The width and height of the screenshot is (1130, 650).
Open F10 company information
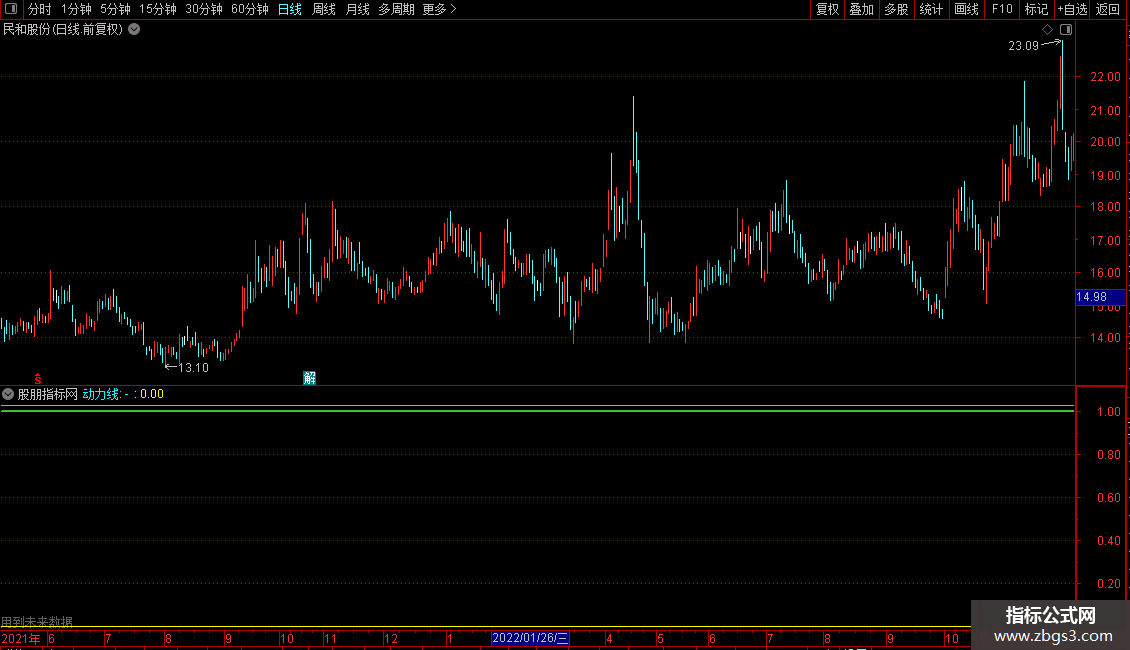point(1002,9)
